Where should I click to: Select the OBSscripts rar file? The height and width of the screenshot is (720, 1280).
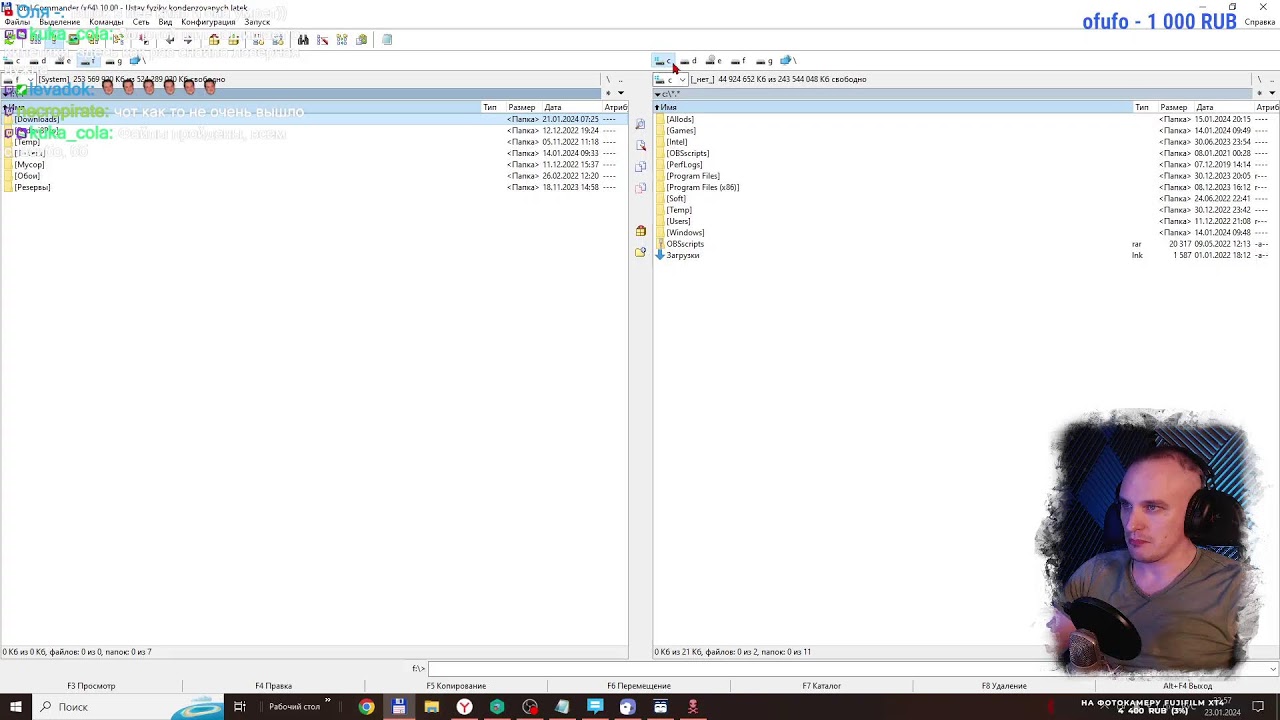tap(685, 244)
